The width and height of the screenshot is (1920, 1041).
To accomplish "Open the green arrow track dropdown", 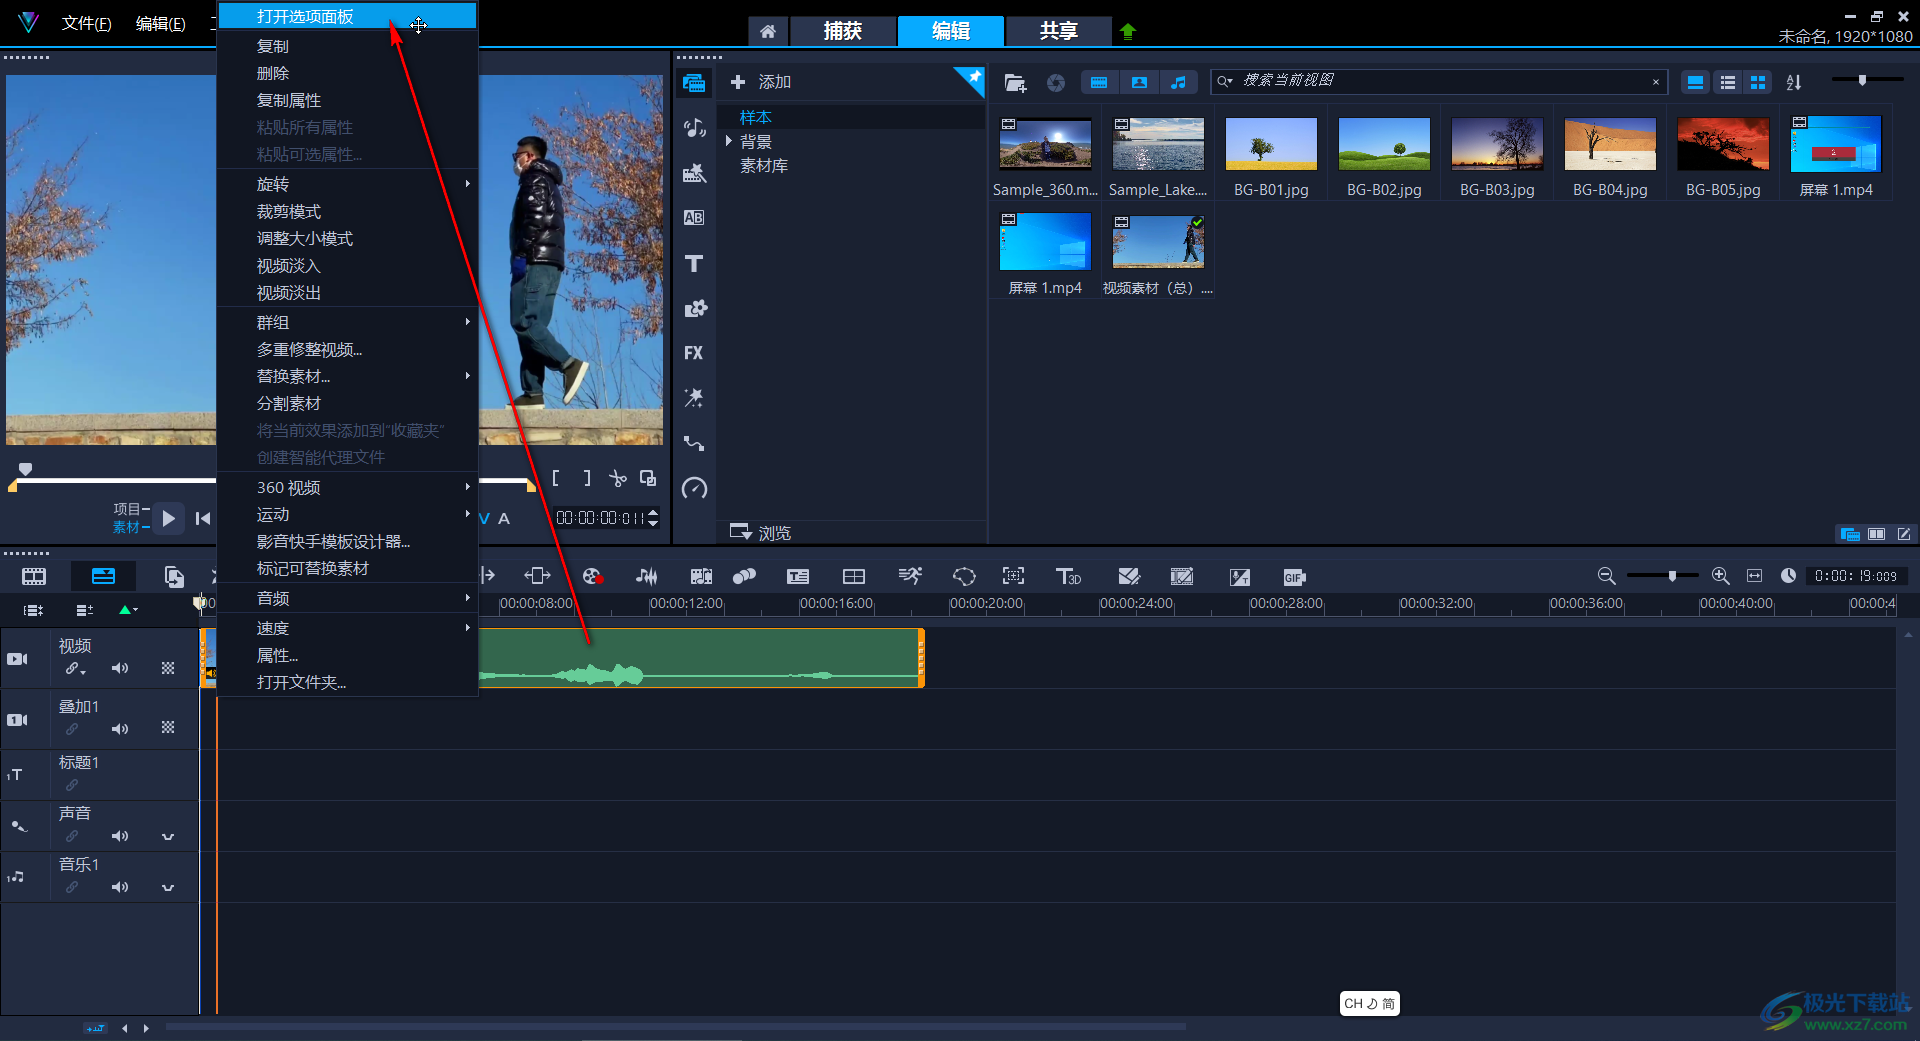I will [128, 609].
